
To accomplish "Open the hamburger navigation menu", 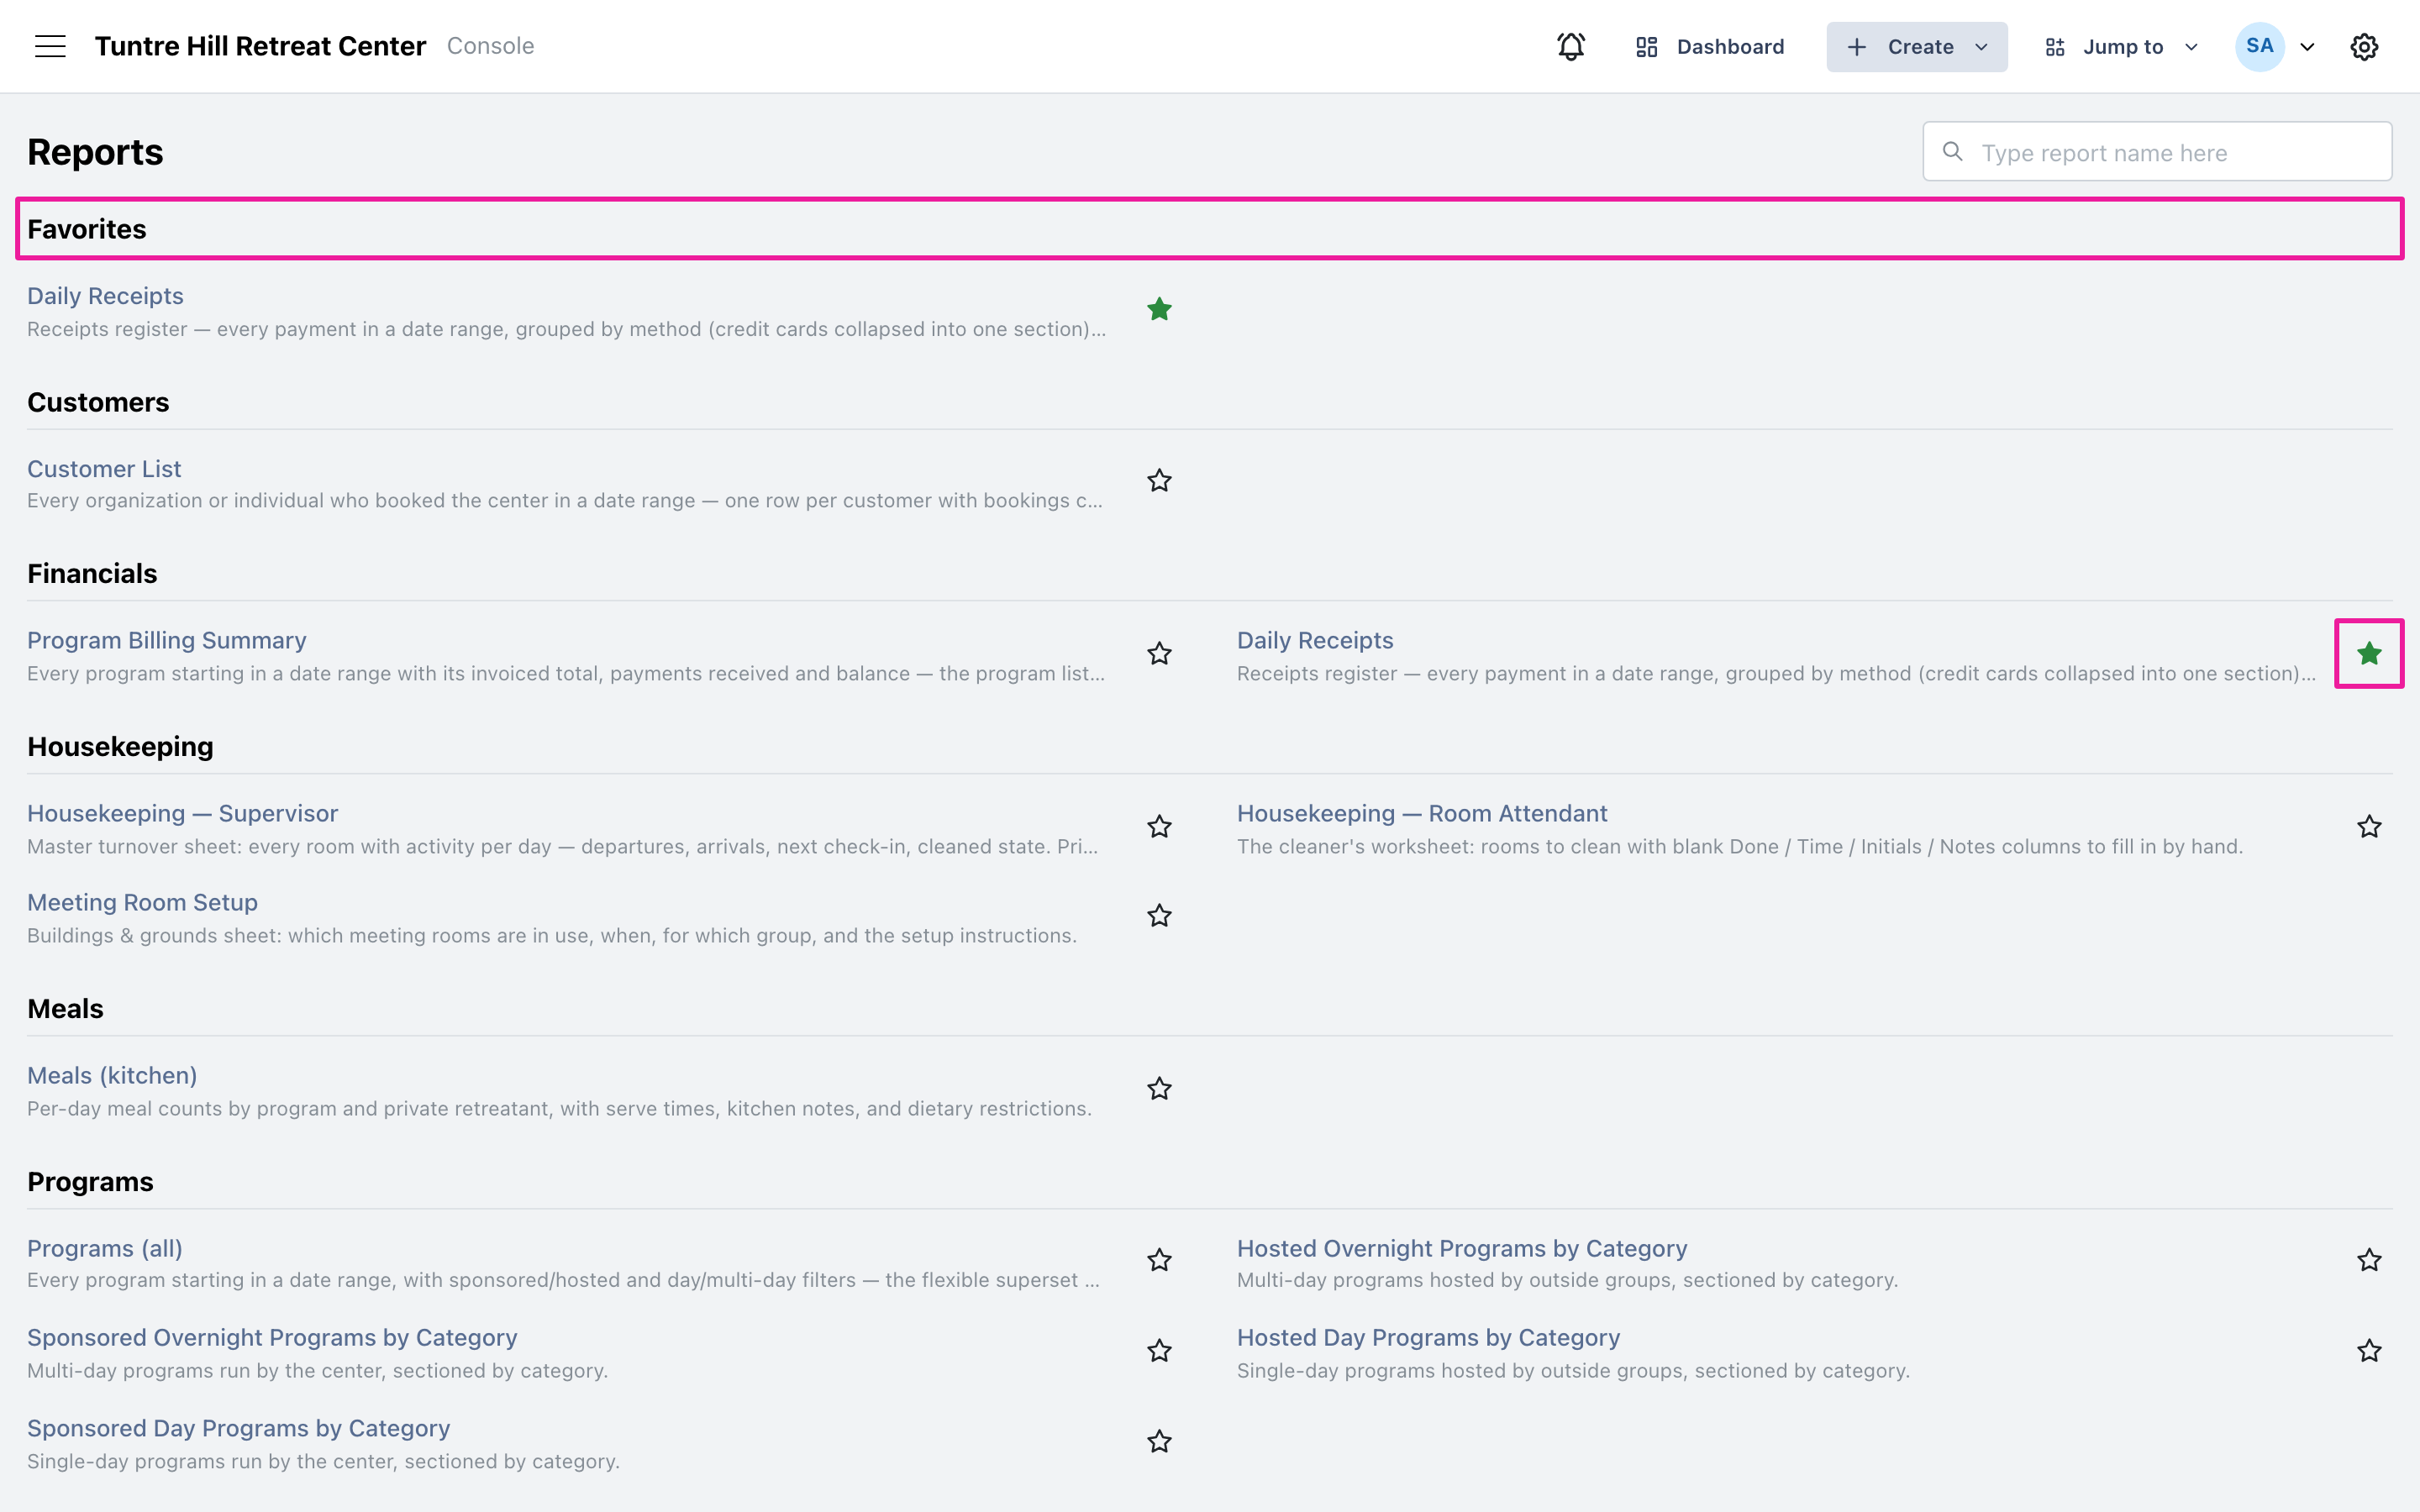I will (50, 46).
